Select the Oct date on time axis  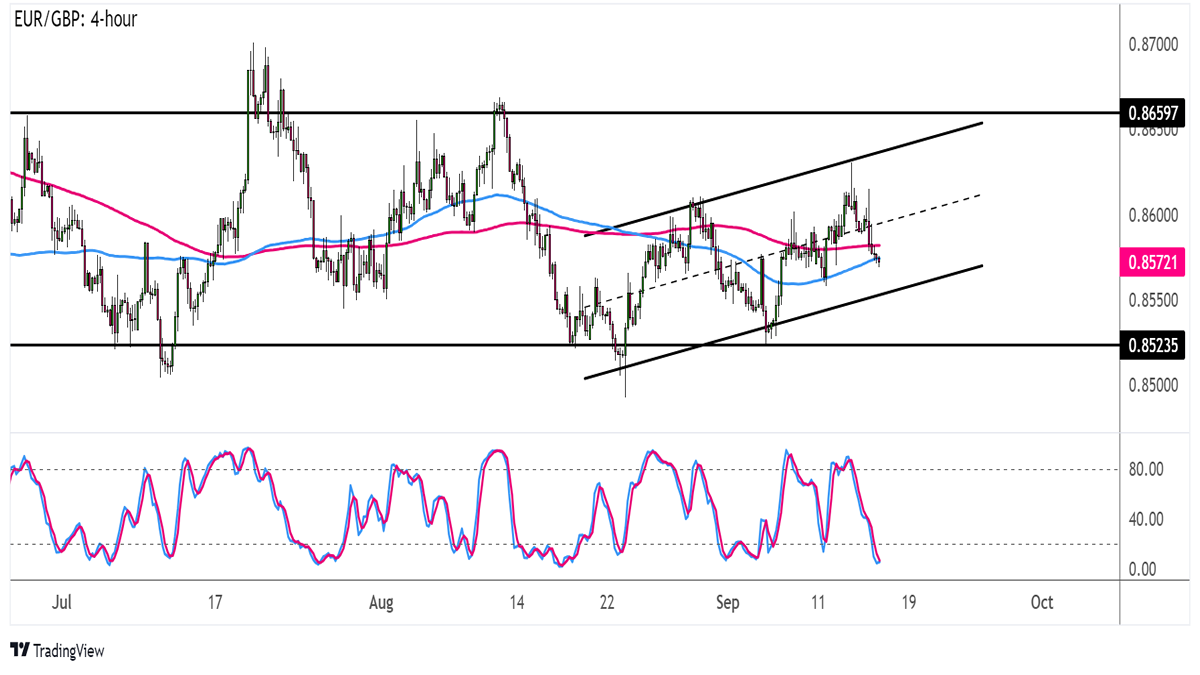click(x=1041, y=603)
